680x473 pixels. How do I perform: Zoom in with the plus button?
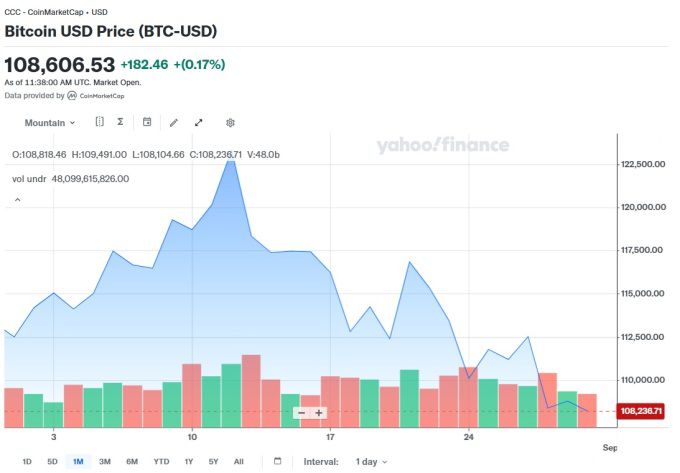[319, 412]
